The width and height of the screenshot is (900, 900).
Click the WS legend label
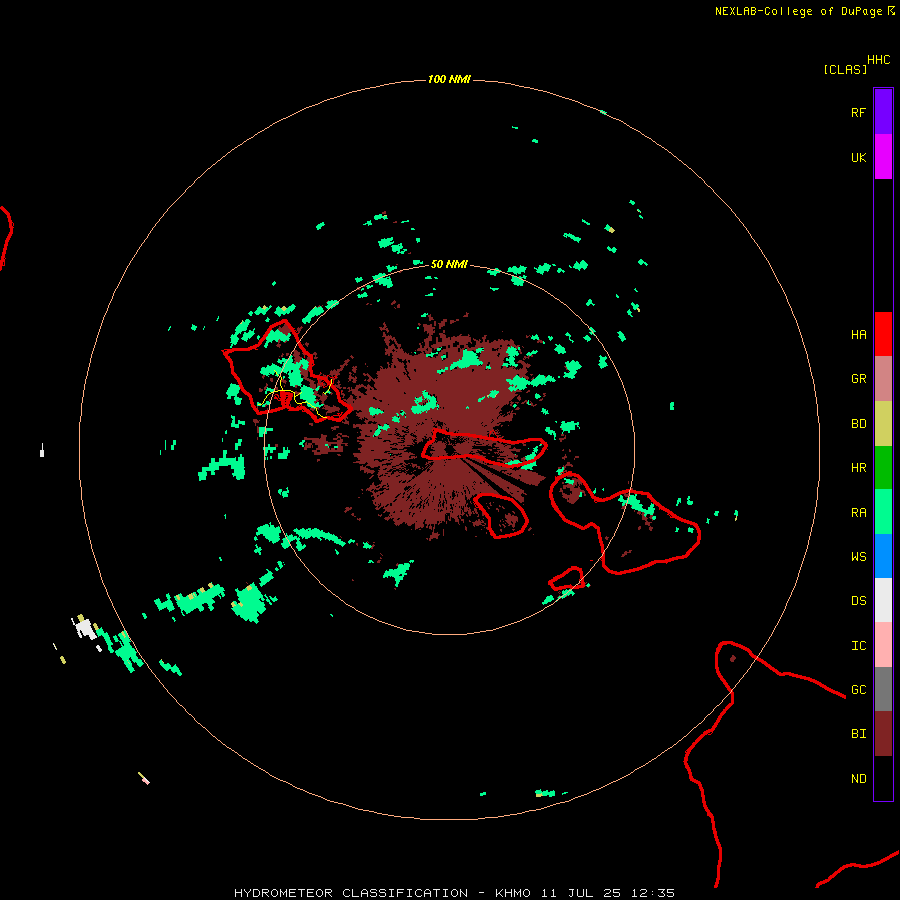tap(858, 556)
